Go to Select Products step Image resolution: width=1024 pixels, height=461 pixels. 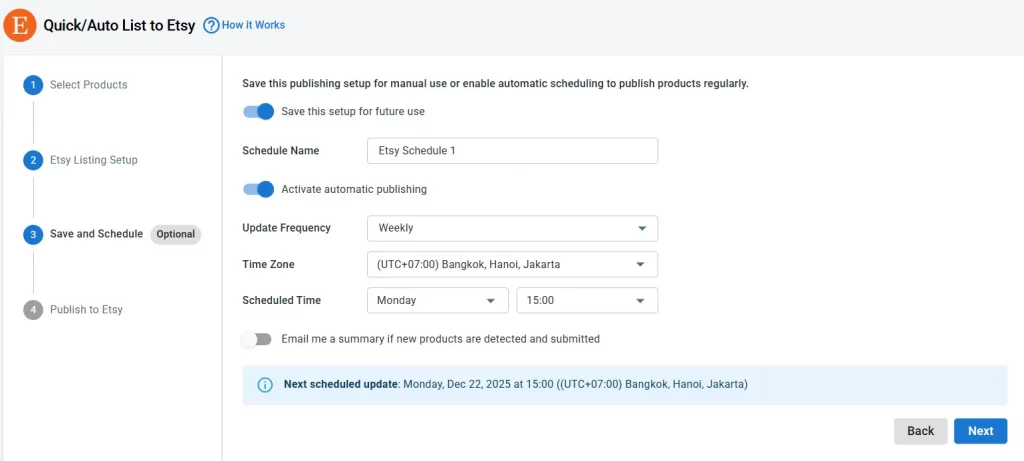(x=89, y=85)
